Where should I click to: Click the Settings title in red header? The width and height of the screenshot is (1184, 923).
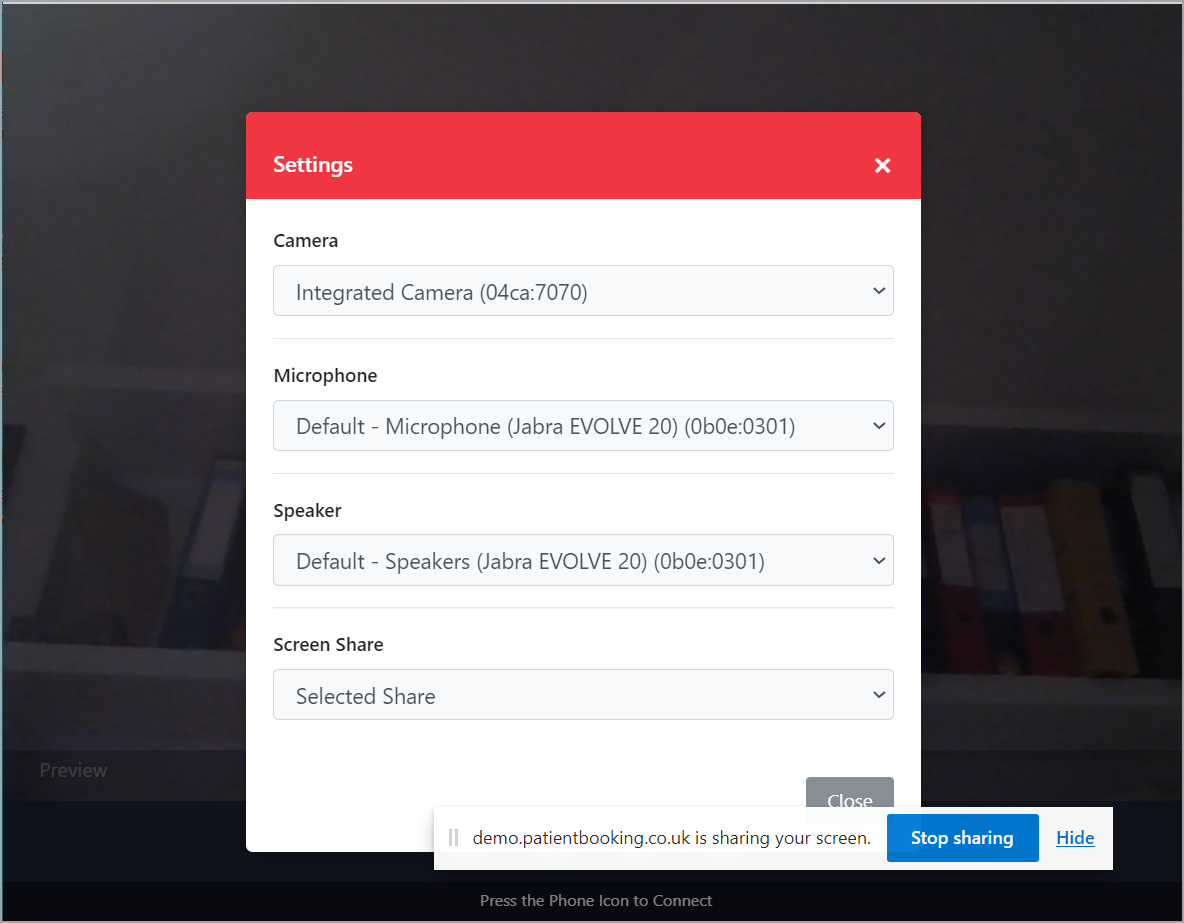[x=313, y=165]
